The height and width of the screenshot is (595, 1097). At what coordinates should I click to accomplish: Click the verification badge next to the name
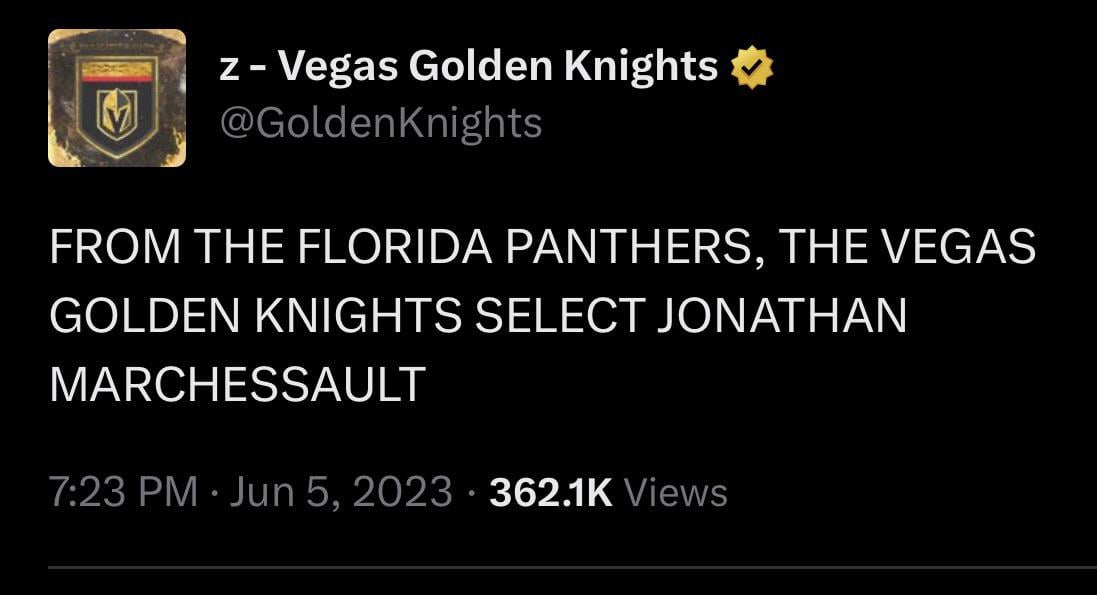point(750,65)
